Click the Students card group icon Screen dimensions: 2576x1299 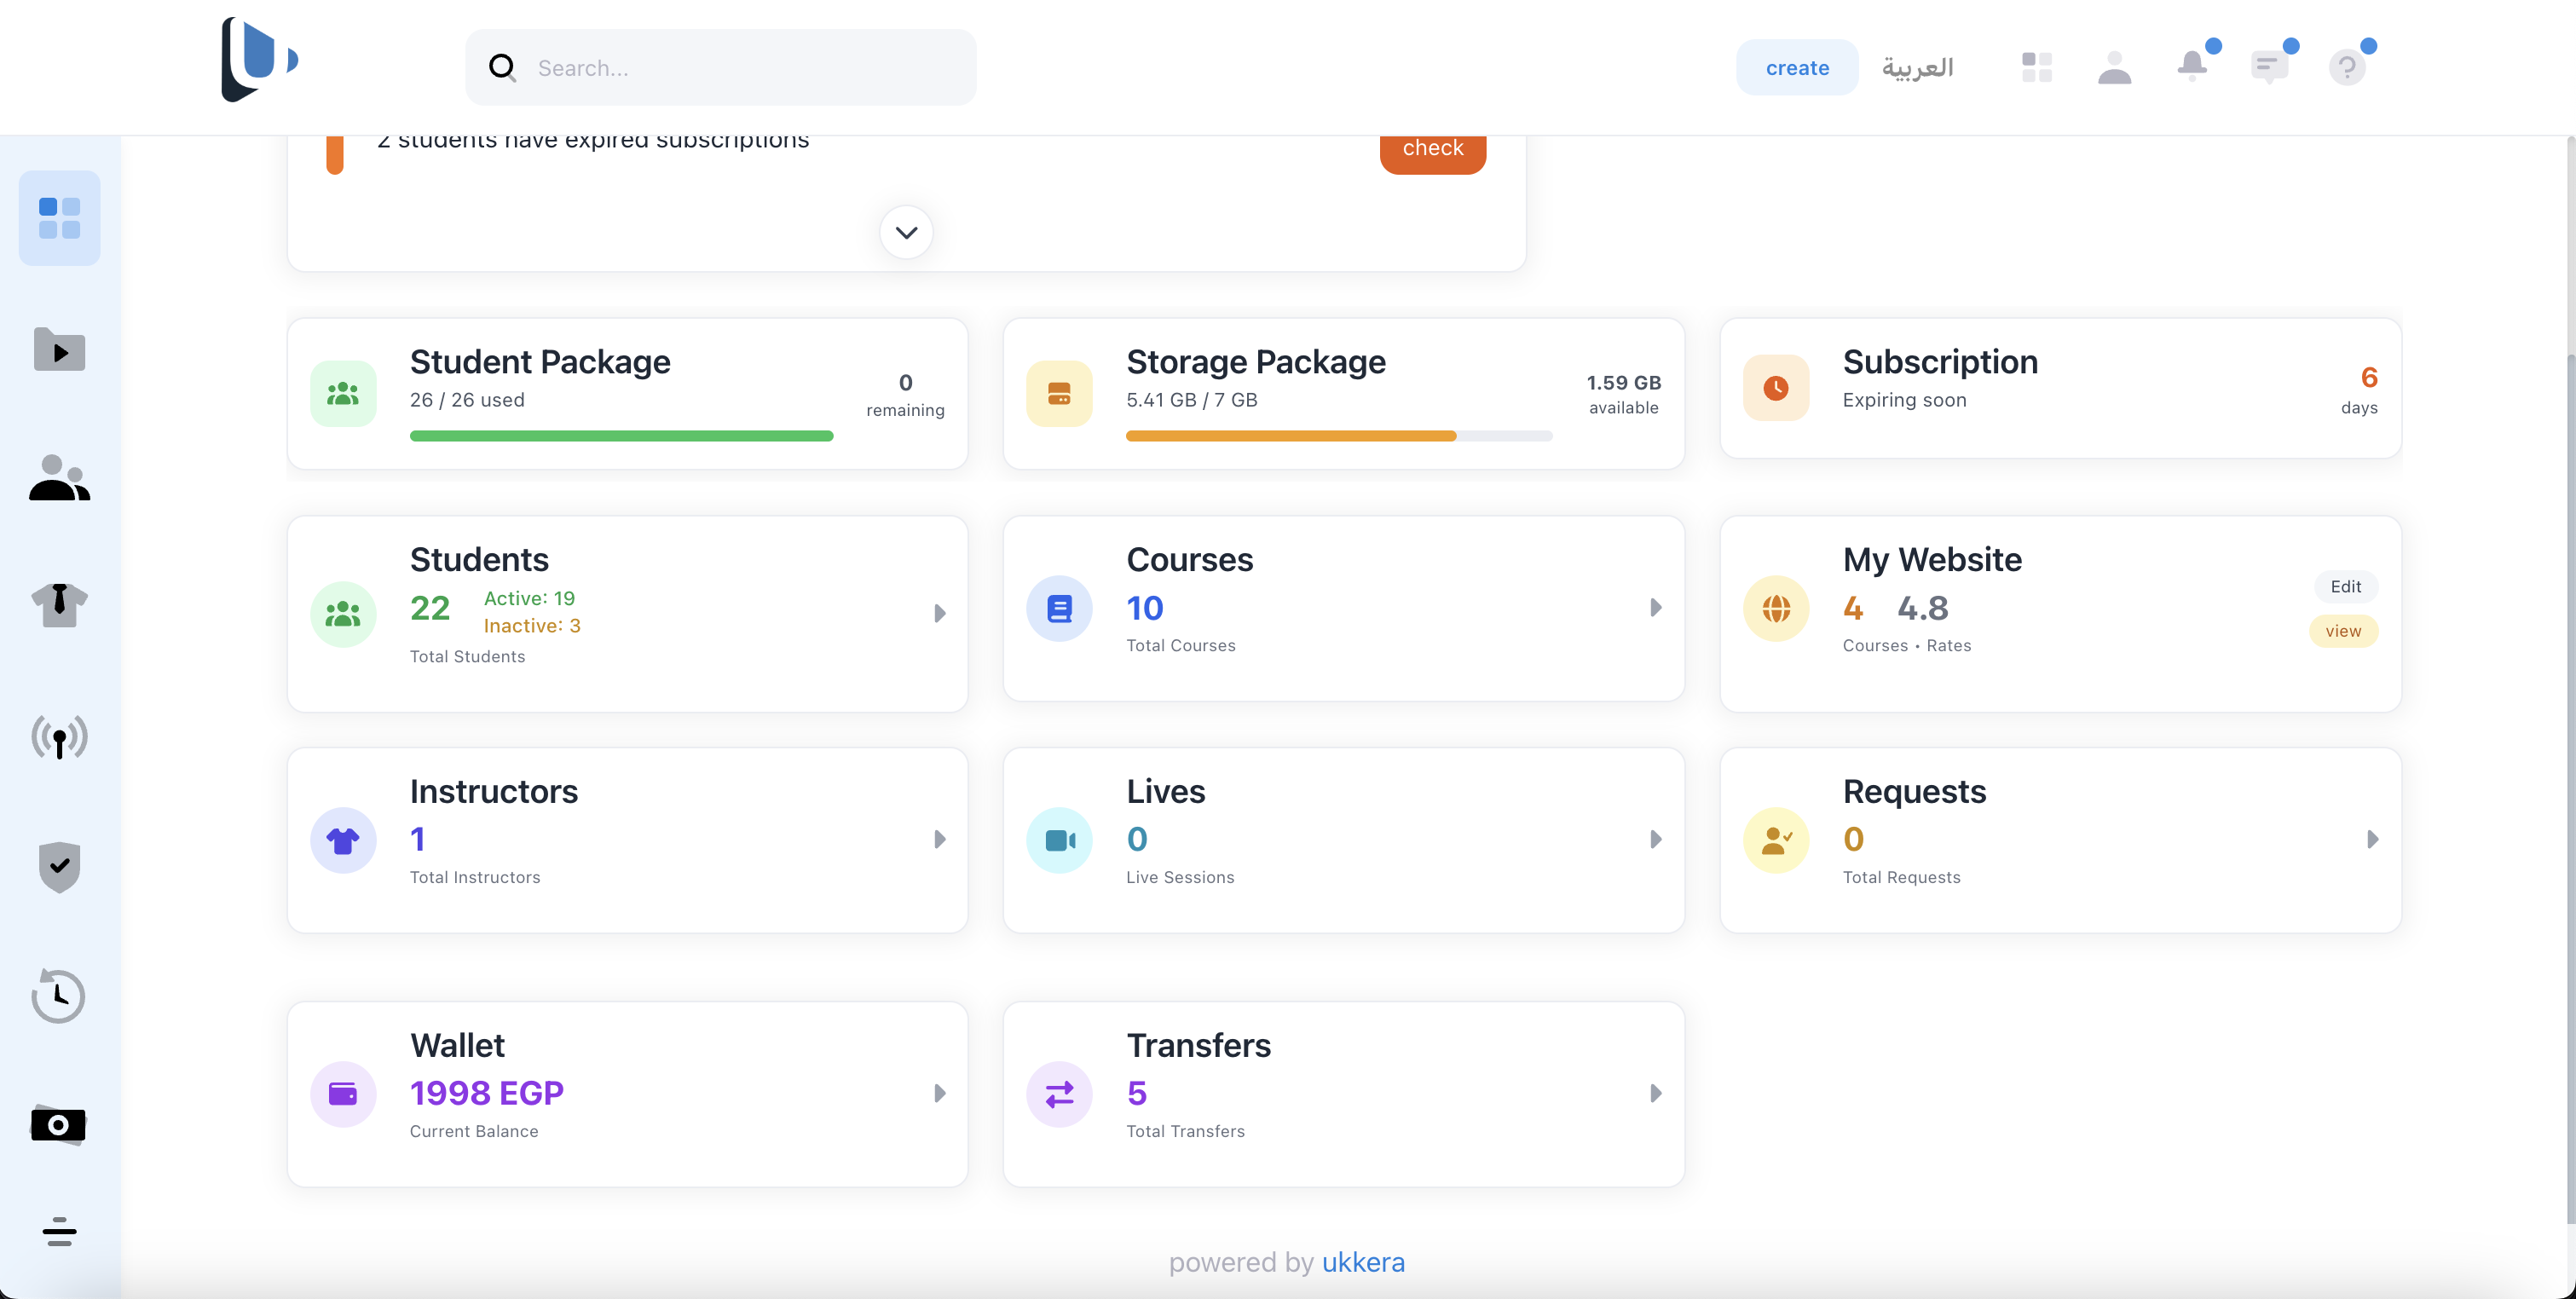343,614
